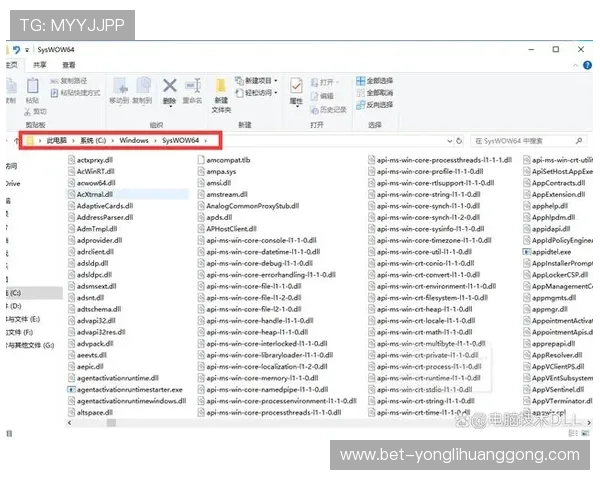Image resolution: width=600 pixels, height=480 pixels.
Task: Click Paste shortcut (粘贴快捷方式)
Action: pyautogui.click(x=75, y=93)
